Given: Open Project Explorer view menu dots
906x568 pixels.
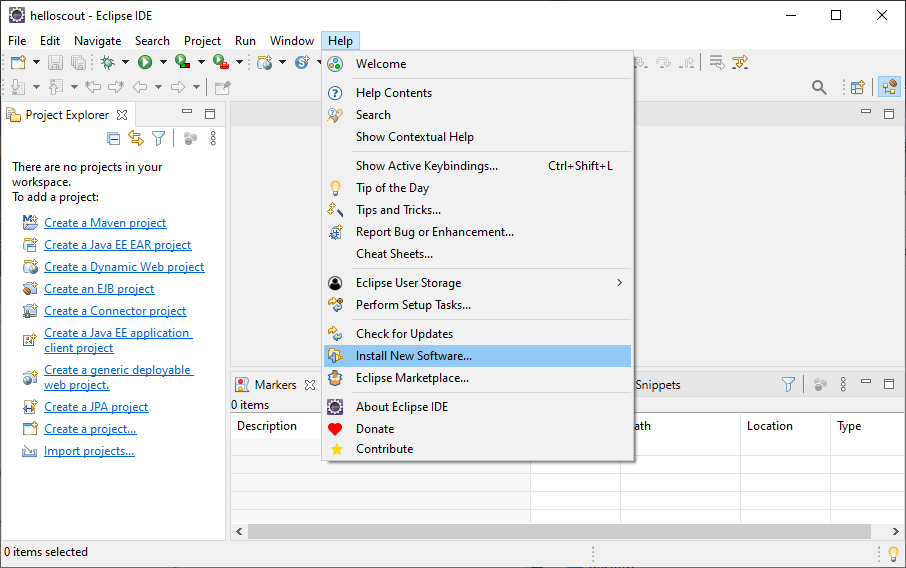Looking at the screenshot, I should [x=213, y=138].
